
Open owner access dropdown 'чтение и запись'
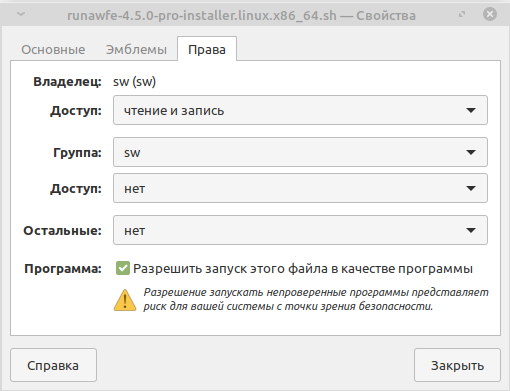(300, 110)
